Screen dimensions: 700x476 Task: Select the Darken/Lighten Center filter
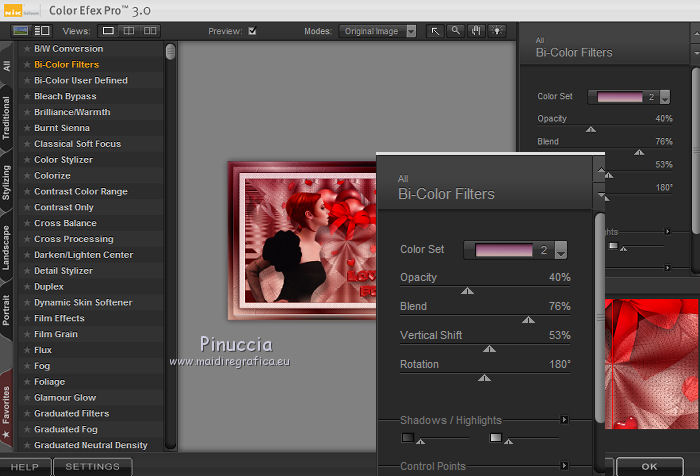pos(83,255)
